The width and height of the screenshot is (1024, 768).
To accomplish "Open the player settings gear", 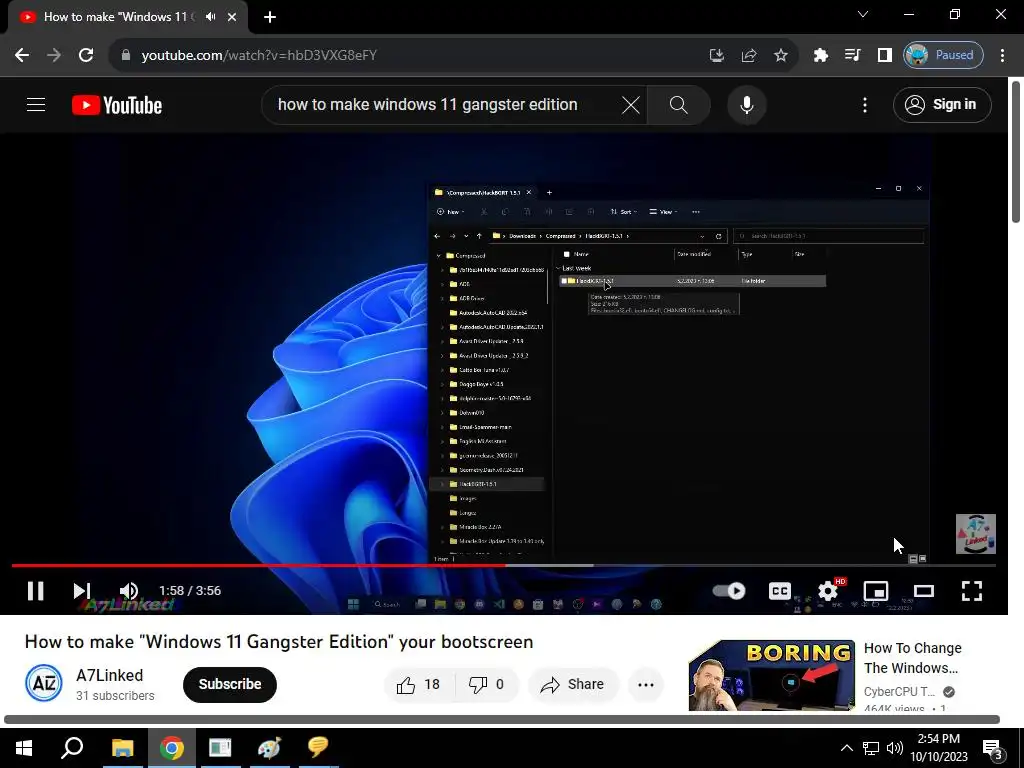I will click(x=828, y=590).
